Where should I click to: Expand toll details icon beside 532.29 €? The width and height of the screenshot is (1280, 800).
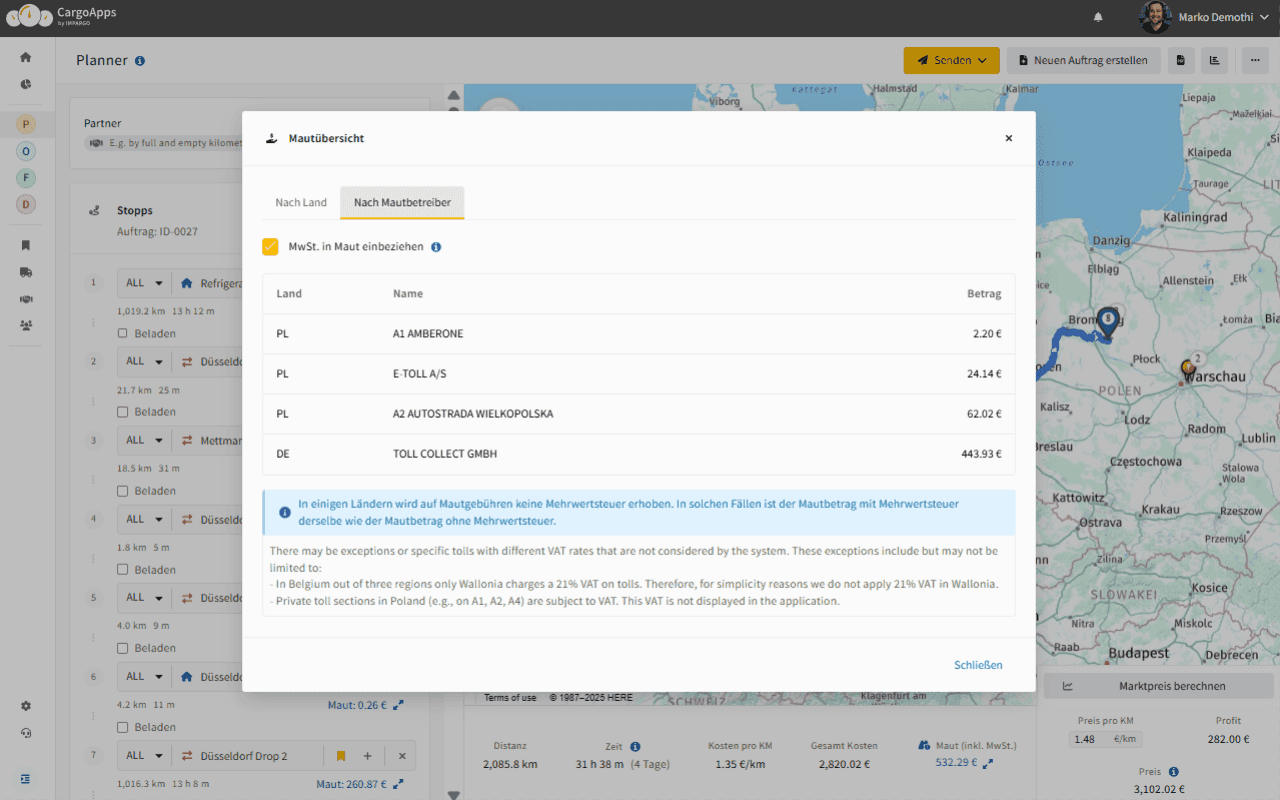pos(988,763)
